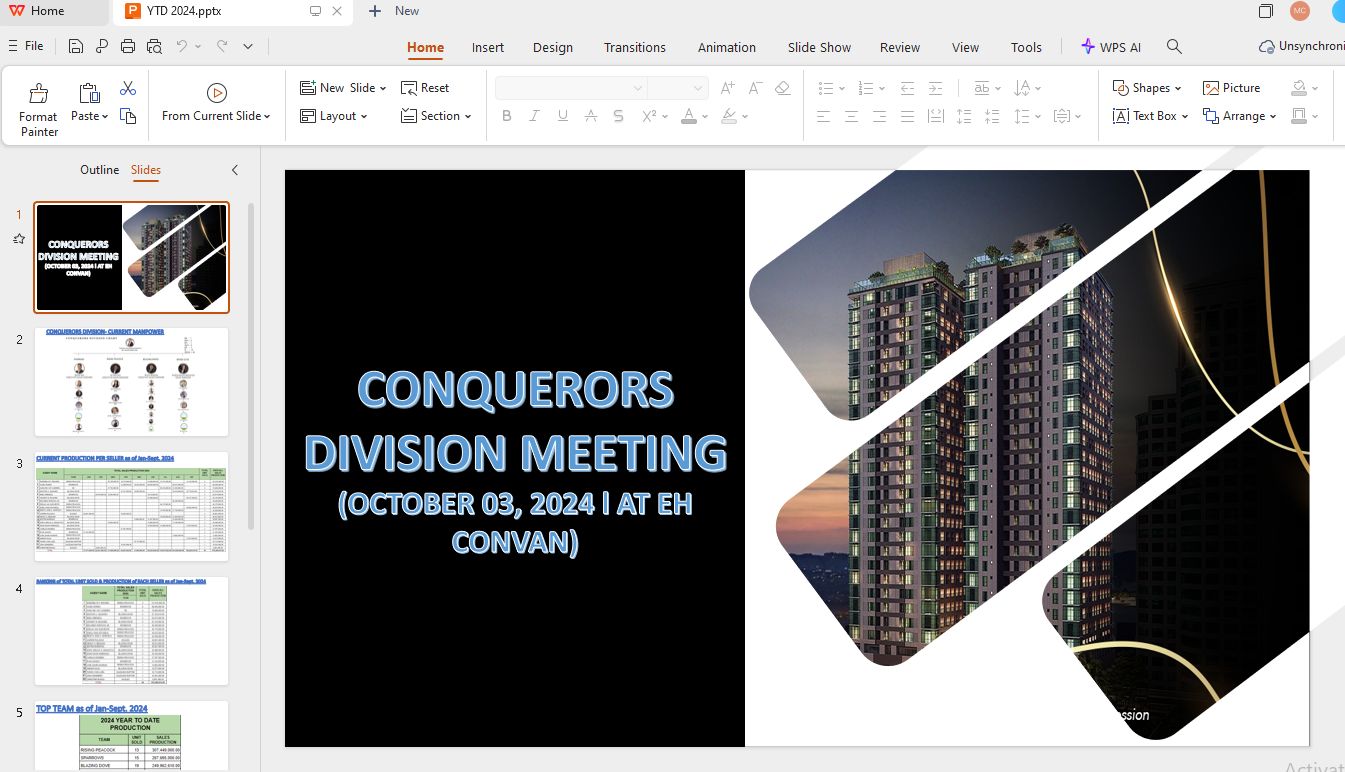1345x772 pixels.
Task: Open WPS AI assistant
Action: (x=1111, y=47)
